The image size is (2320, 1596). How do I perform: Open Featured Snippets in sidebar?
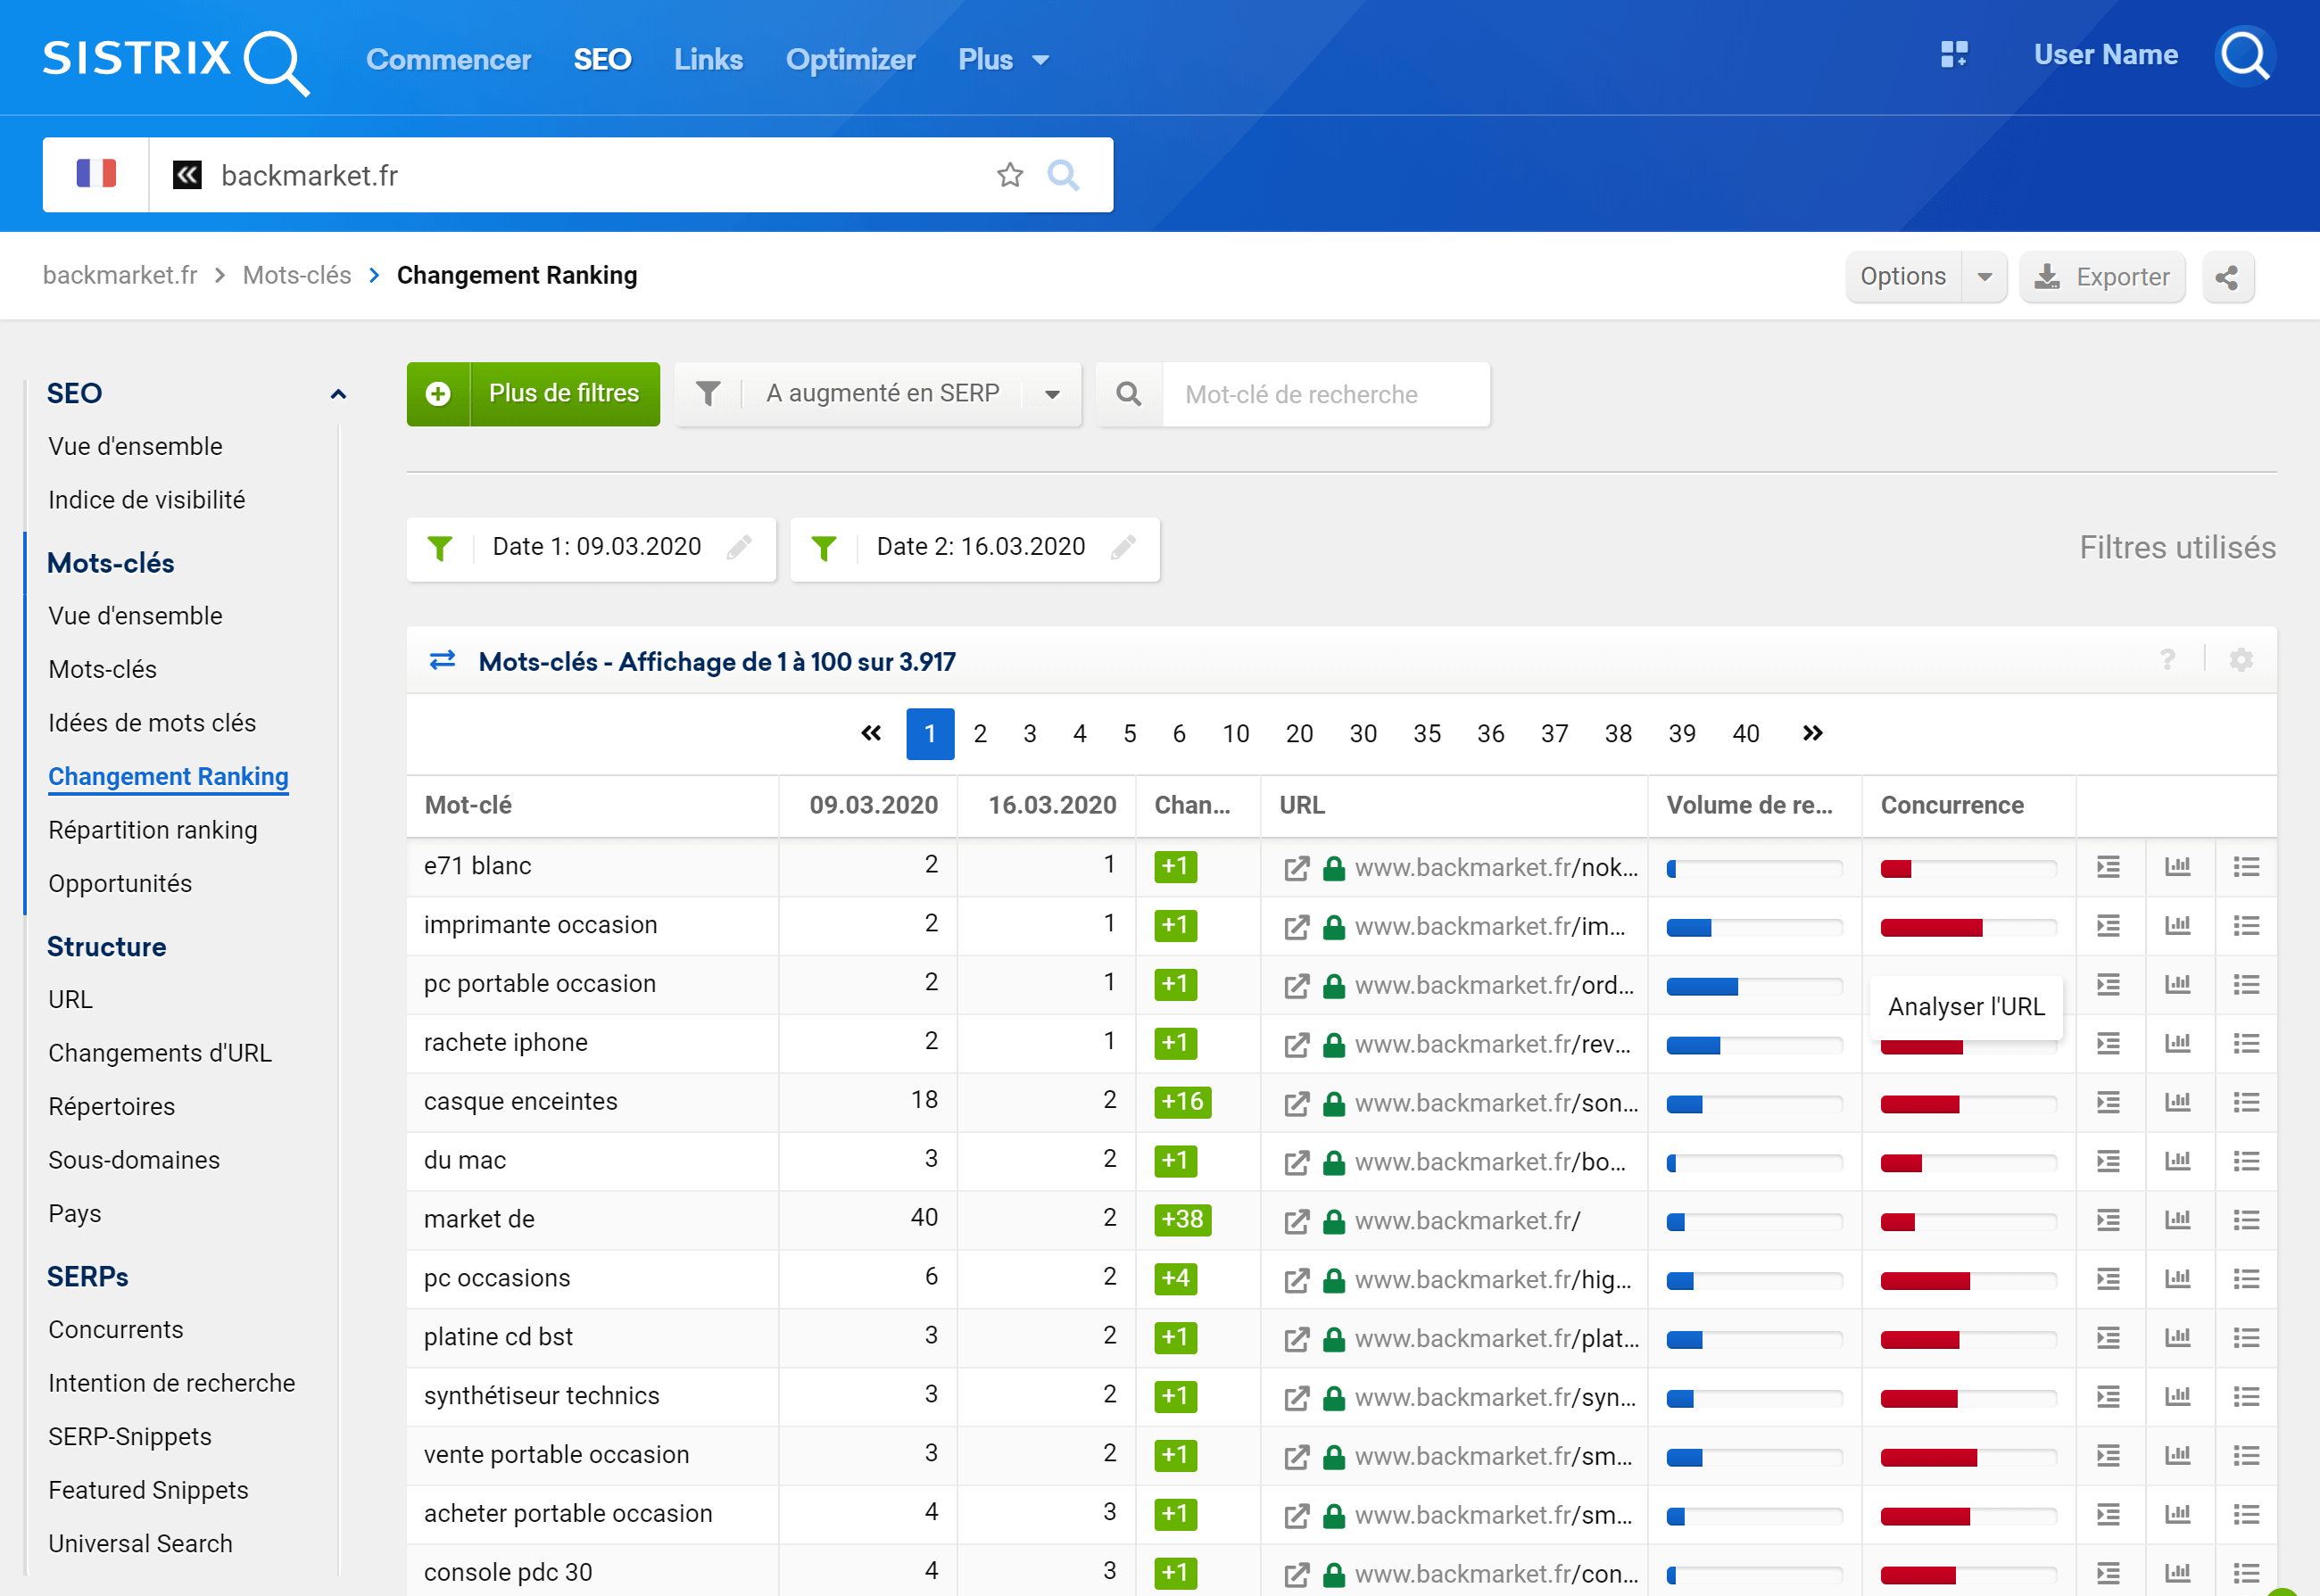tap(148, 1490)
